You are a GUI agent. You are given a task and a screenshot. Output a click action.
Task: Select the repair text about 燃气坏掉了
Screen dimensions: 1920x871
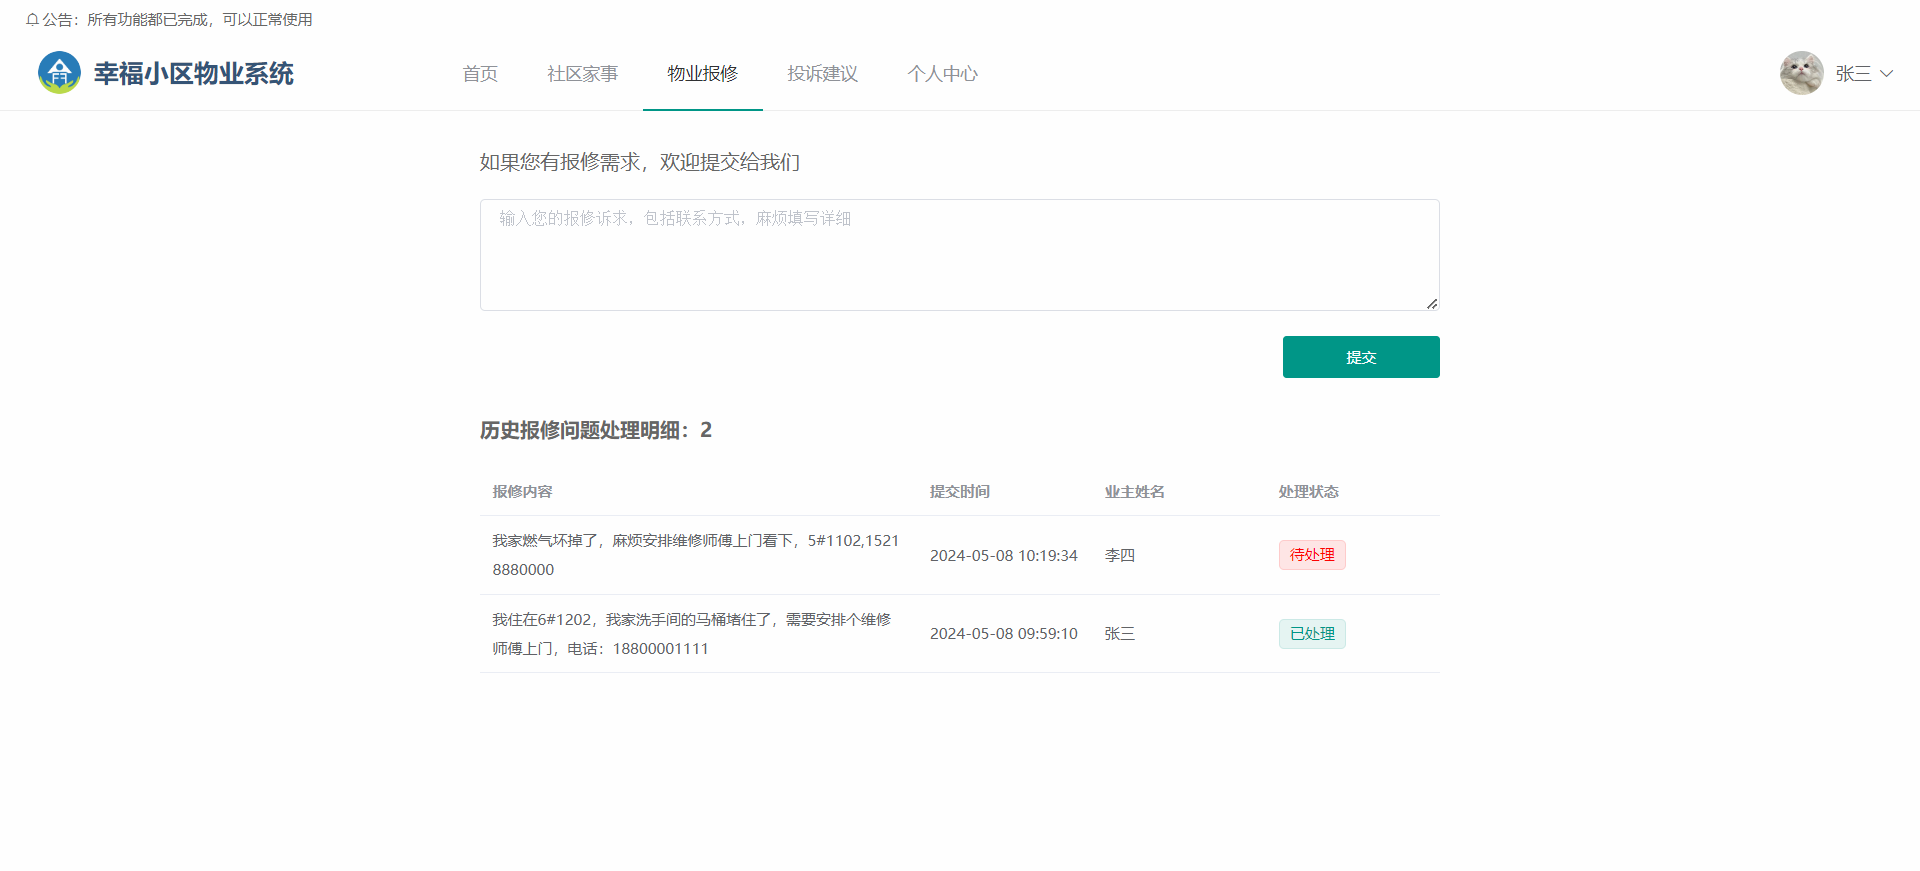click(x=696, y=555)
